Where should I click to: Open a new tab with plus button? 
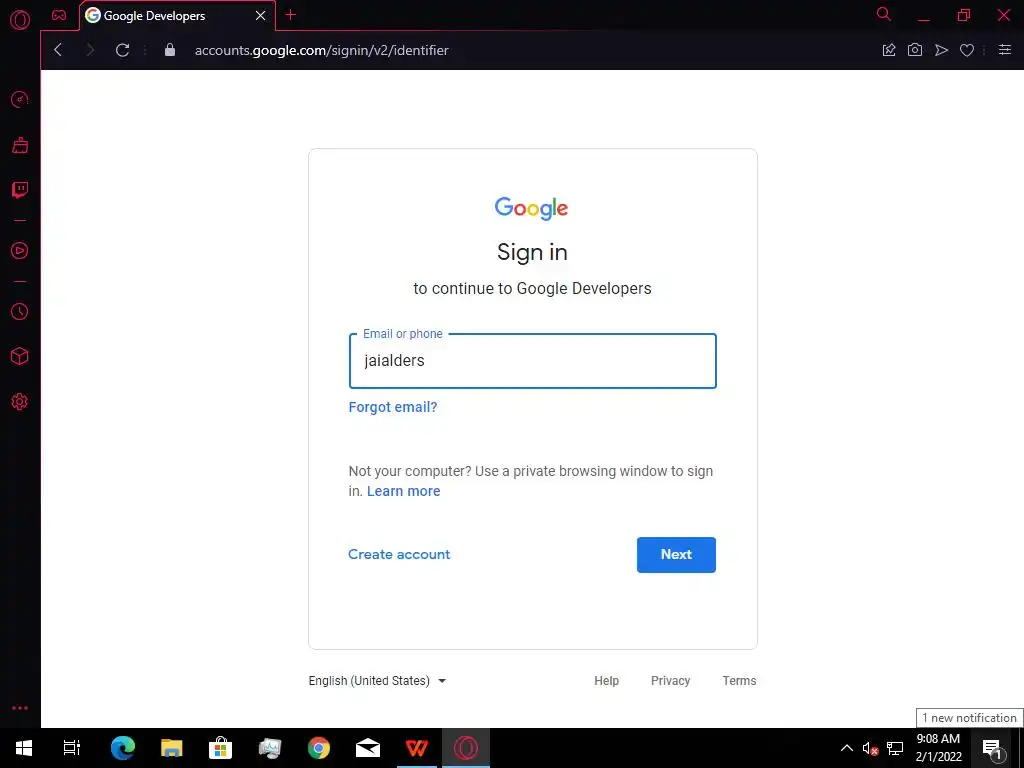[291, 15]
